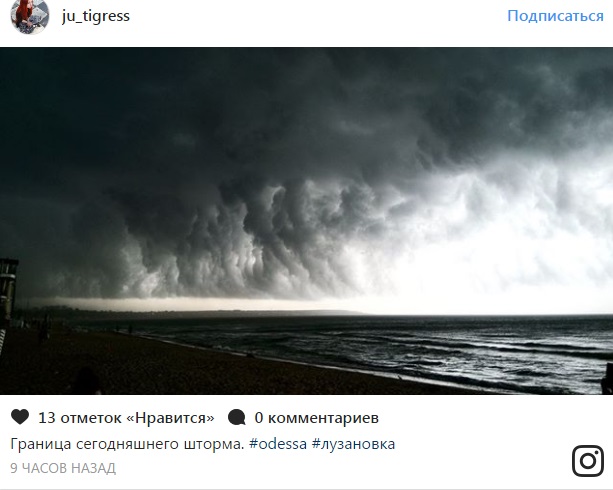Follow the account via Подписаться
Screen dimensions: 613x490
point(555,16)
